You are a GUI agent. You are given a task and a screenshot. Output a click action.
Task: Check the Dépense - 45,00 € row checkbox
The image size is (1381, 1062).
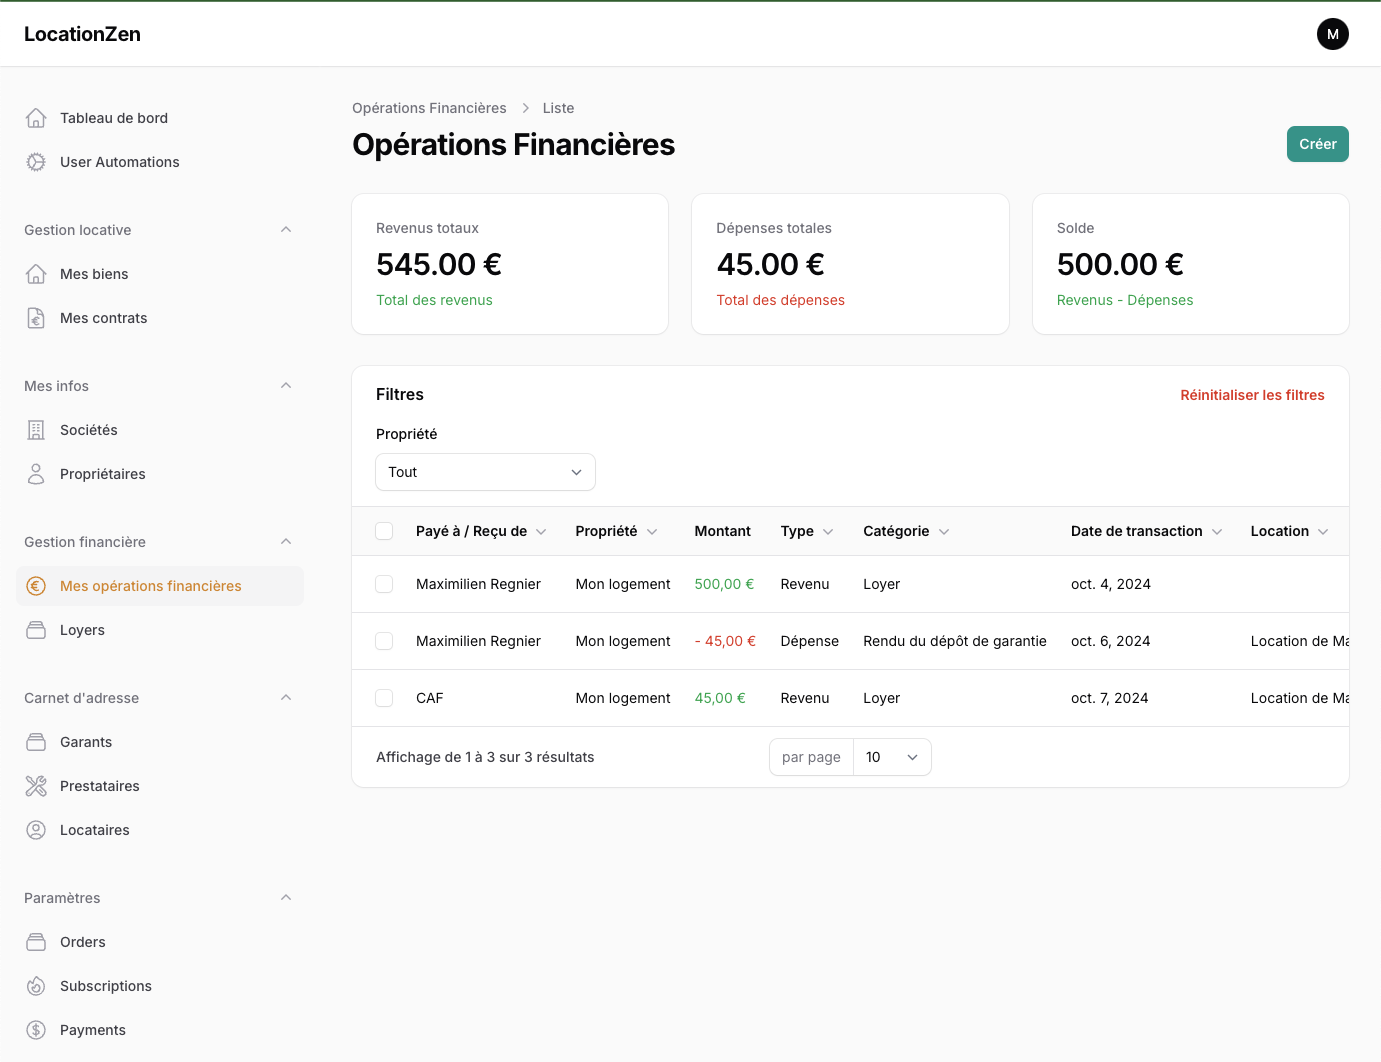[384, 641]
